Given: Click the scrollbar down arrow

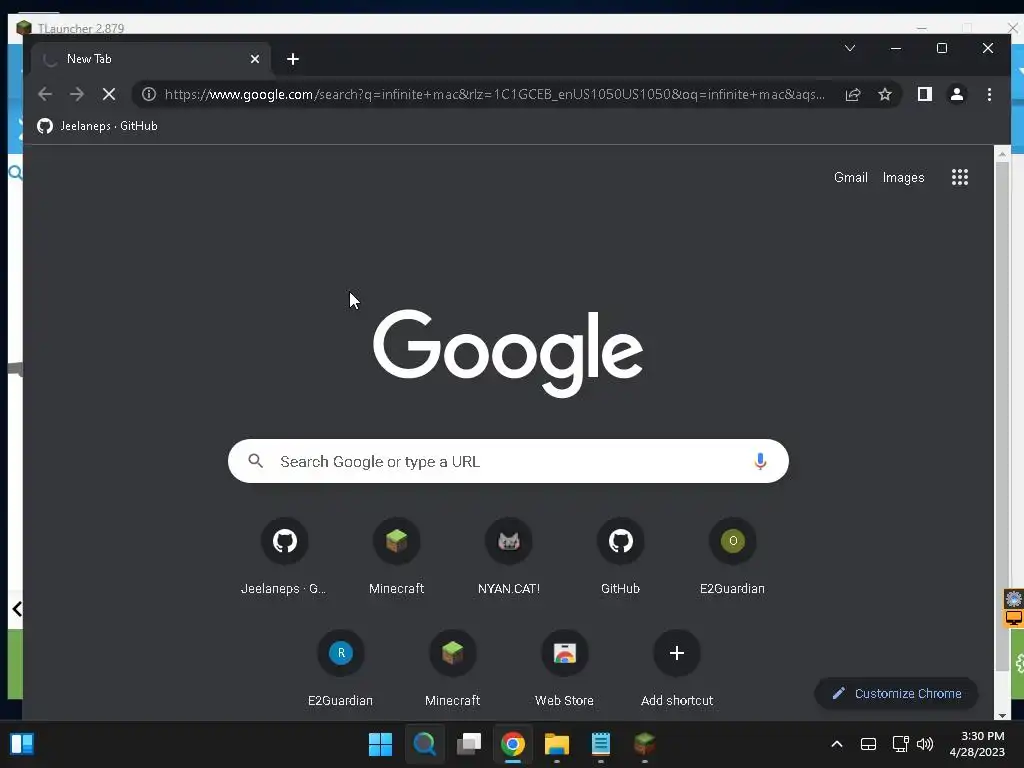Looking at the screenshot, I should [1002, 715].
